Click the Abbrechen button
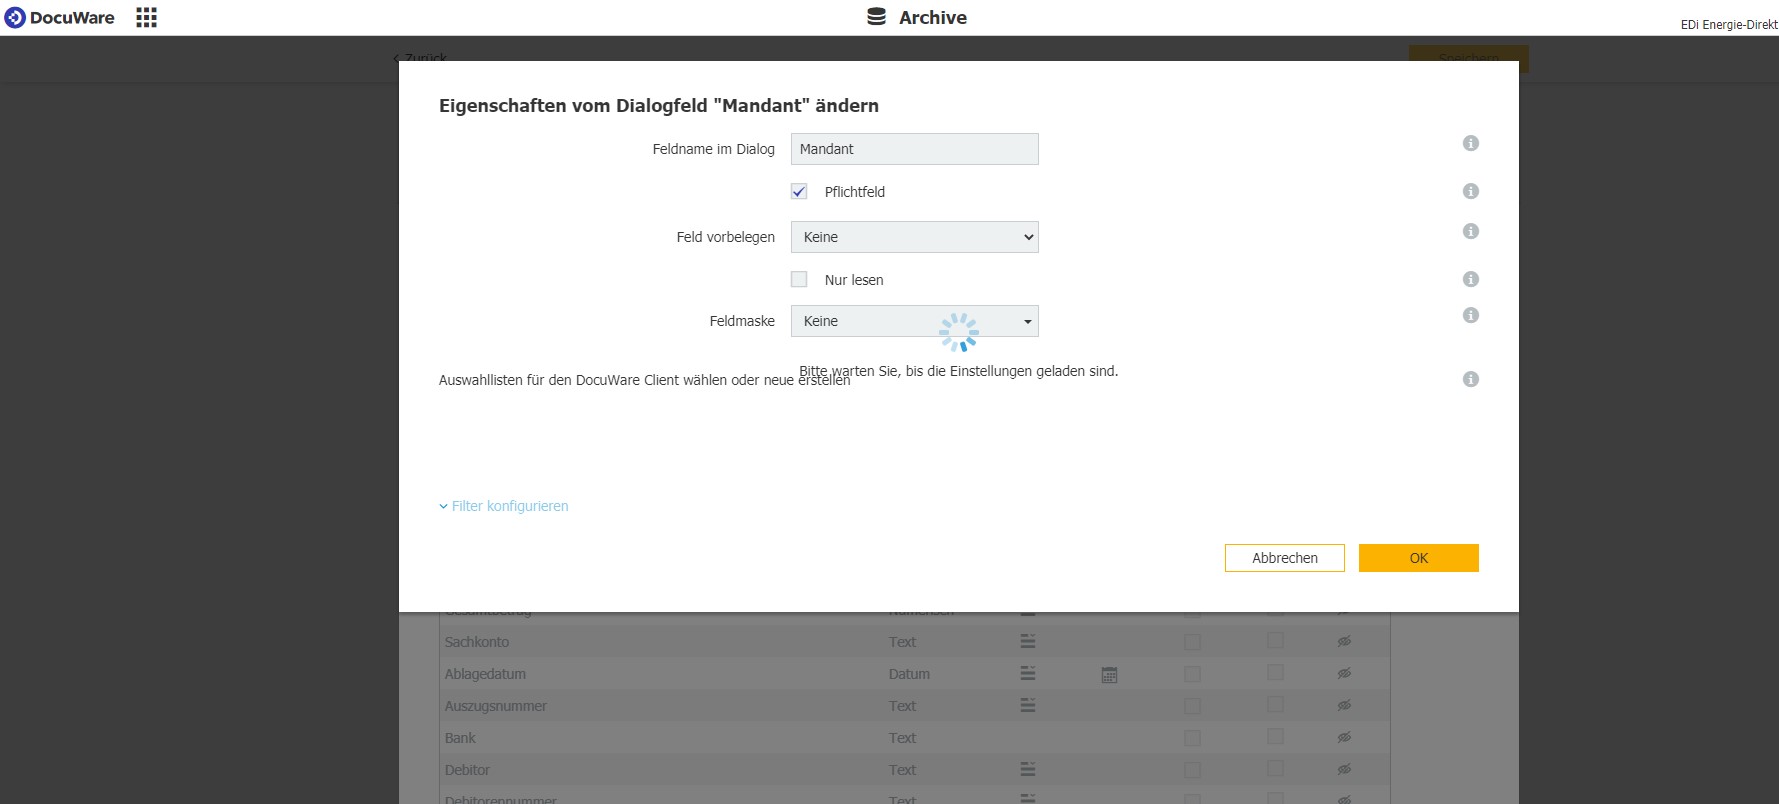 point(1284,558)
